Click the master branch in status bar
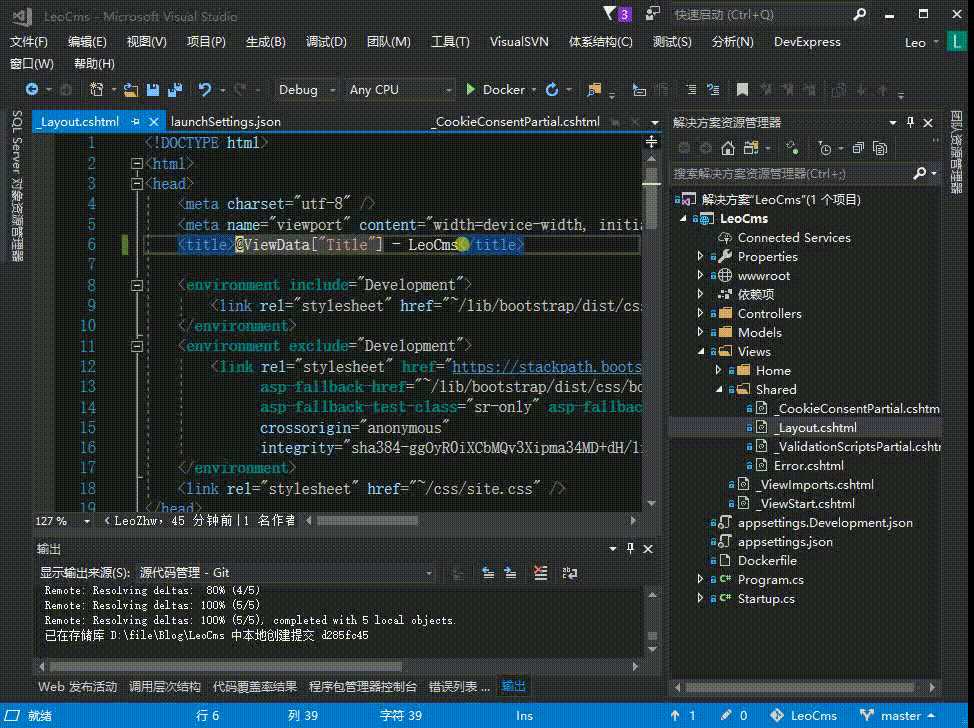This screenshot has width=974, height=728. click(898, 716)
